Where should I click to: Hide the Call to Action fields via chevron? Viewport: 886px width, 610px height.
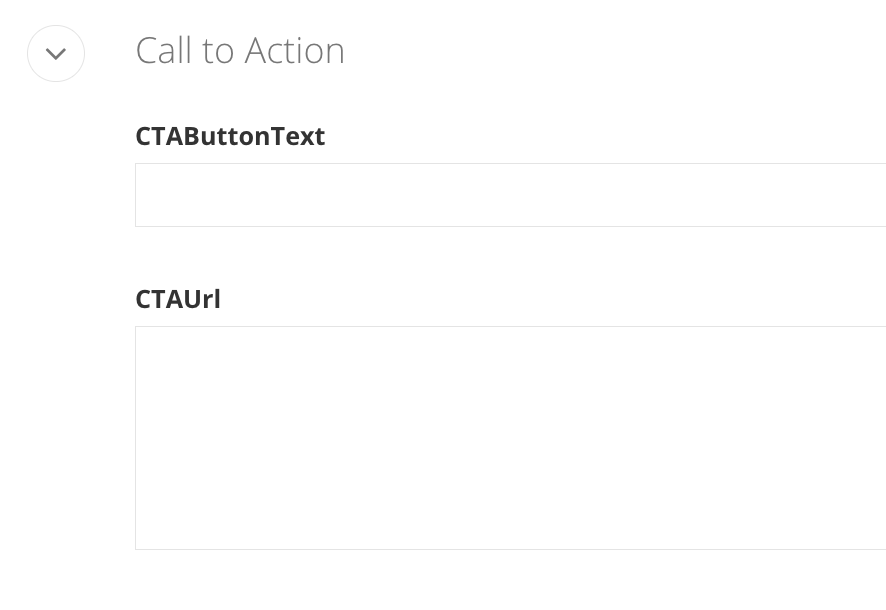click(56, 54)
